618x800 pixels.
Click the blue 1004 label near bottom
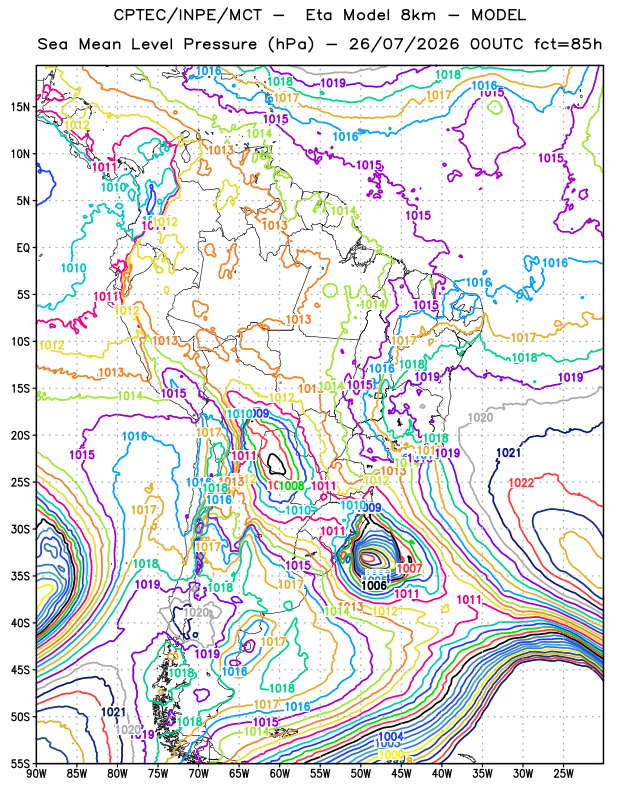tap(391, 736)
